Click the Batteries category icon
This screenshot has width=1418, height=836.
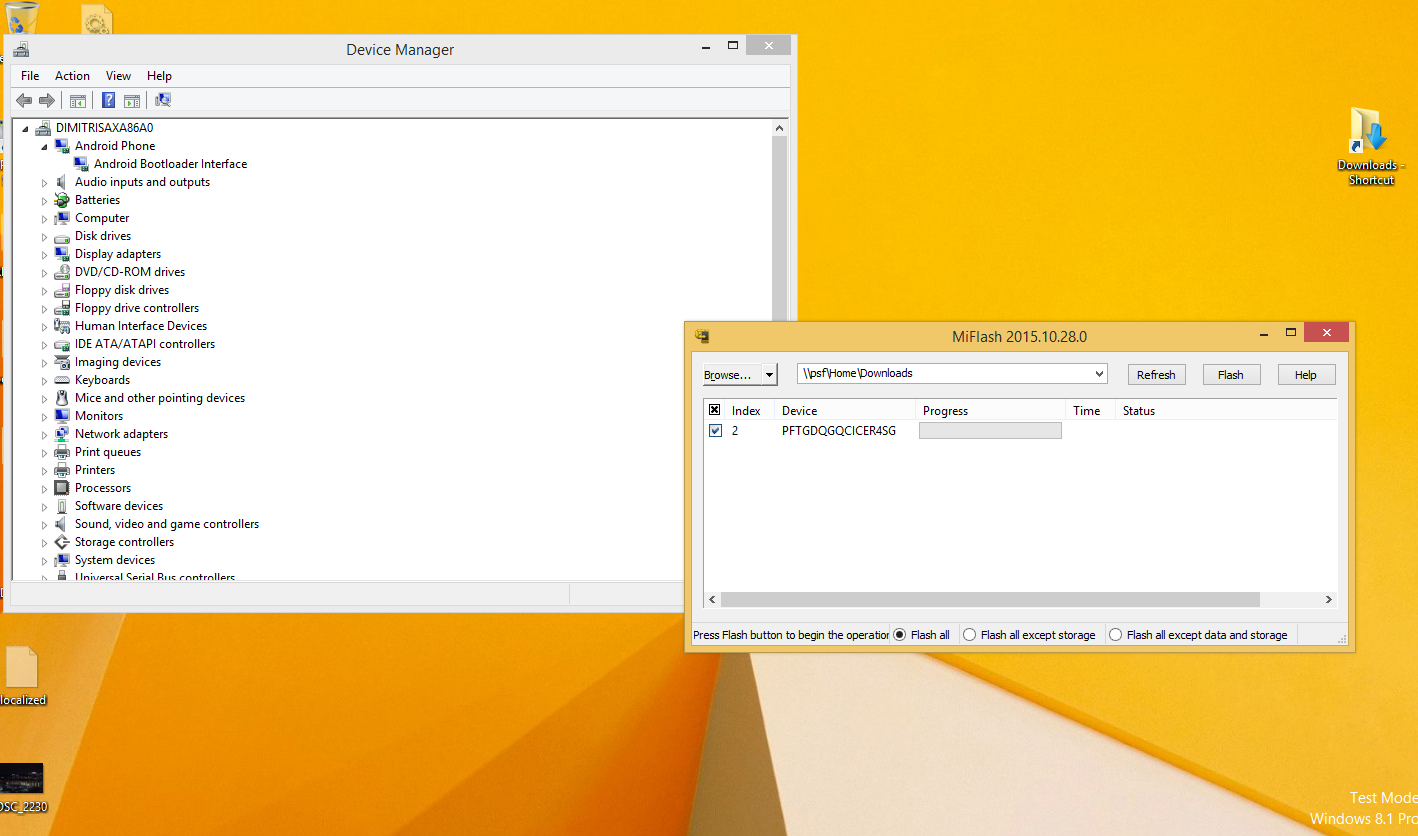(62, 200)
